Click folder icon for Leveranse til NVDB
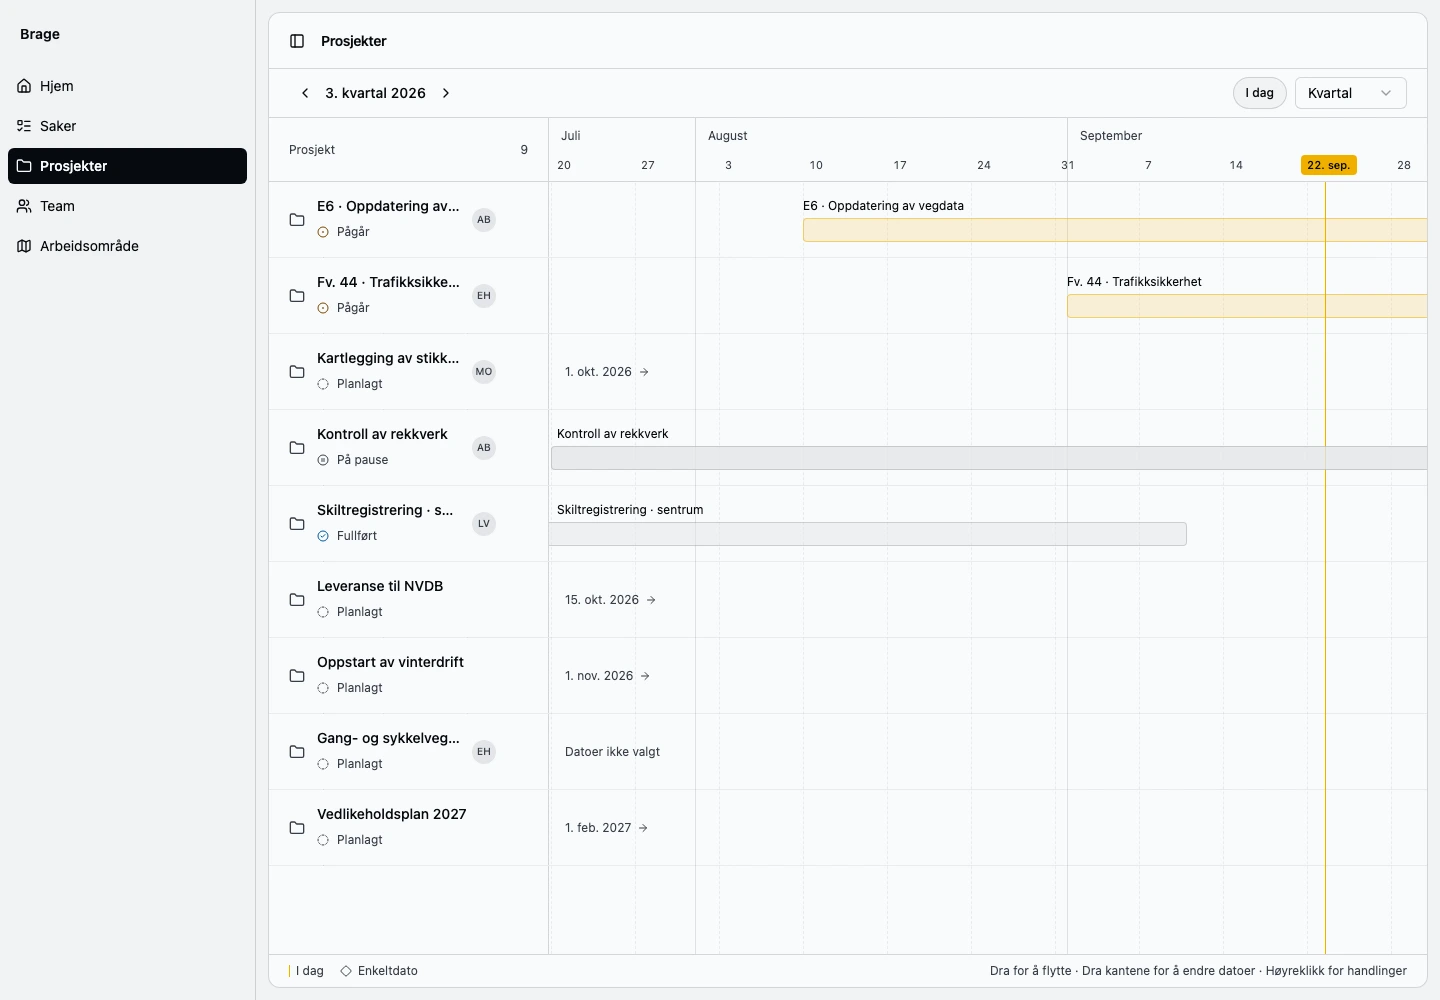The height and width of the screenshot is (1000, 1440). pyautogui.click(x=297, y=600)
